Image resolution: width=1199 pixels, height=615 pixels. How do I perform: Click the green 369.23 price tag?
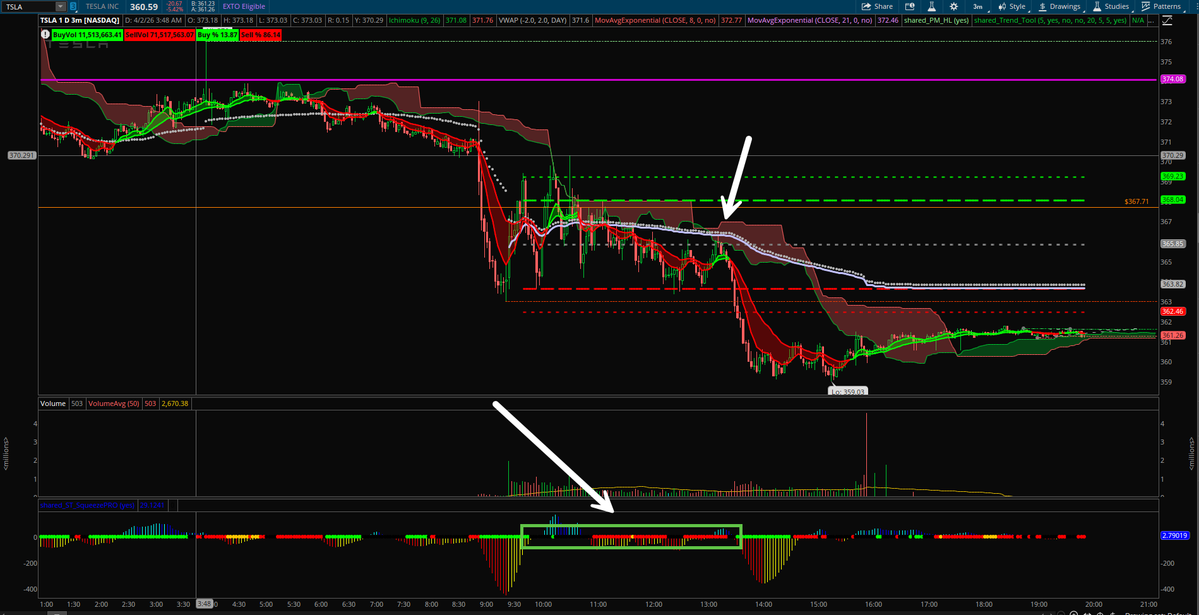1172,176
